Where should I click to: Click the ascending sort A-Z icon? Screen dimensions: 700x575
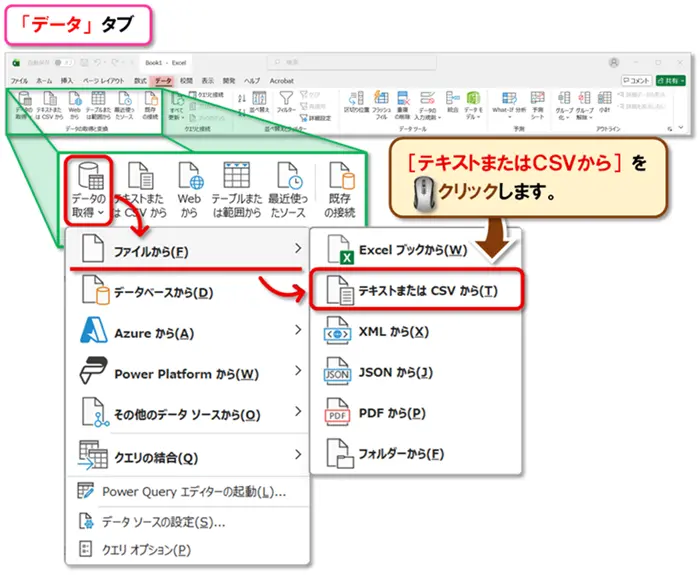coord(242,98)
